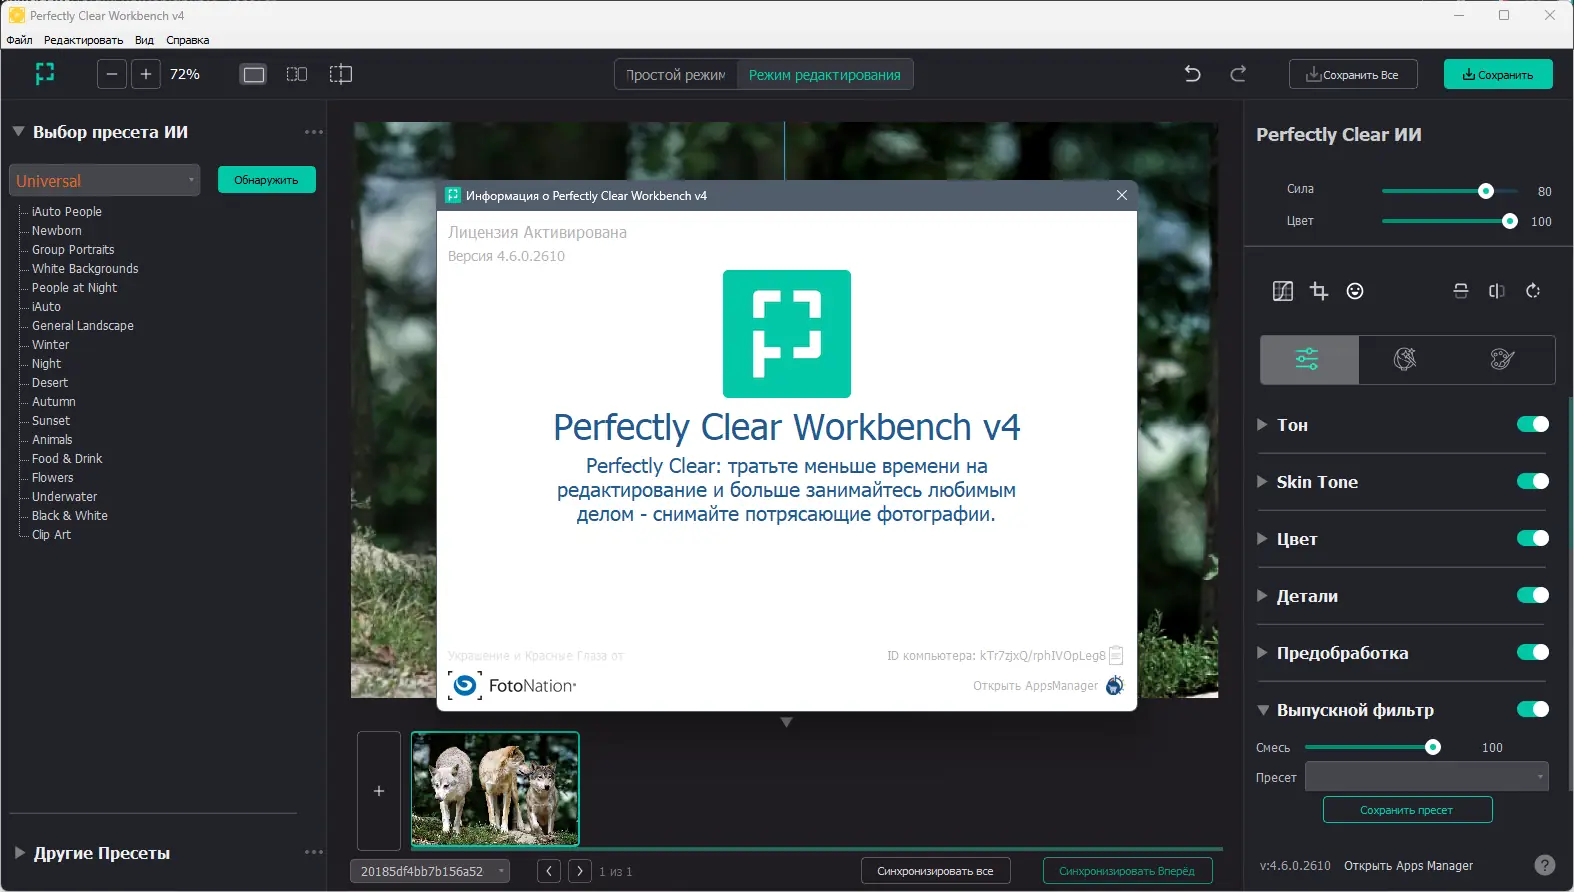Viewport: 1574px width, 892px height.
Task: Click the AppsManager icon in the dialog
Action: pyautogui.click(x=1115, y=685)
